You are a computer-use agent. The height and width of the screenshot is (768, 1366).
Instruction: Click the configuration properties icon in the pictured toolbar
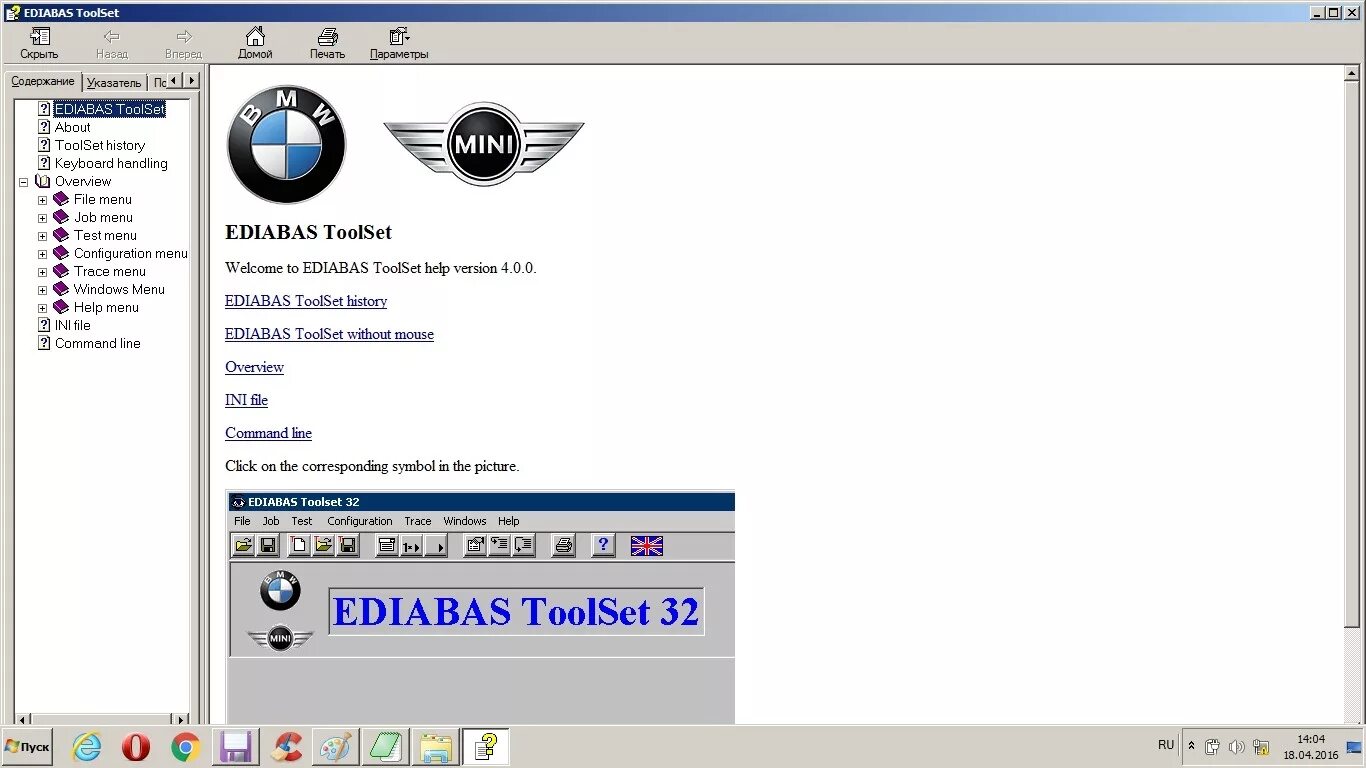[475, 545]
